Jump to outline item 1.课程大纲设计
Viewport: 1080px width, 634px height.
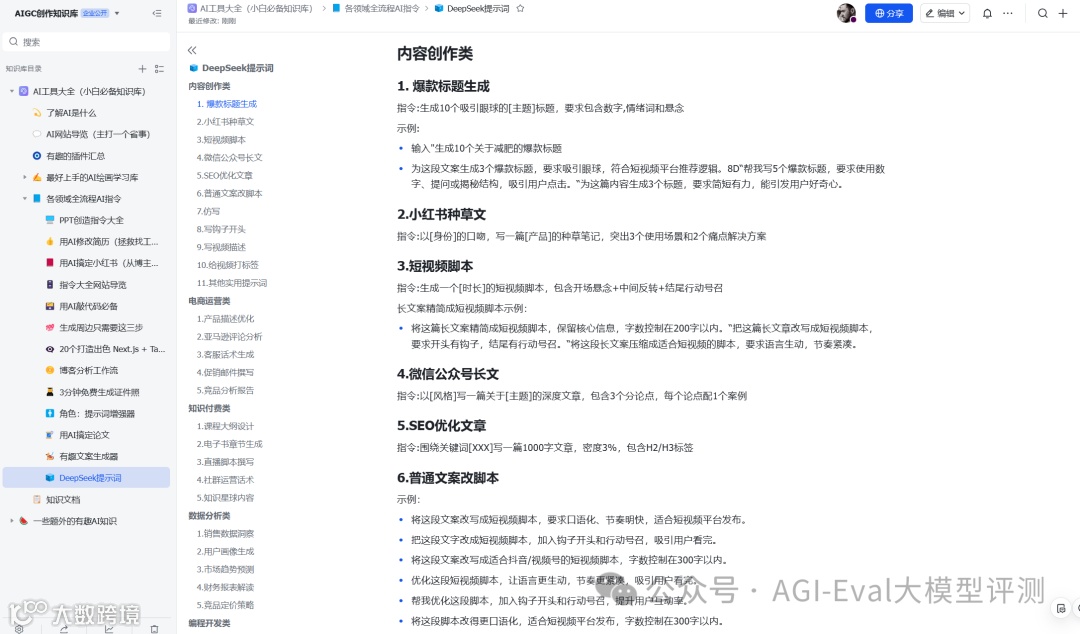[225, 427]
